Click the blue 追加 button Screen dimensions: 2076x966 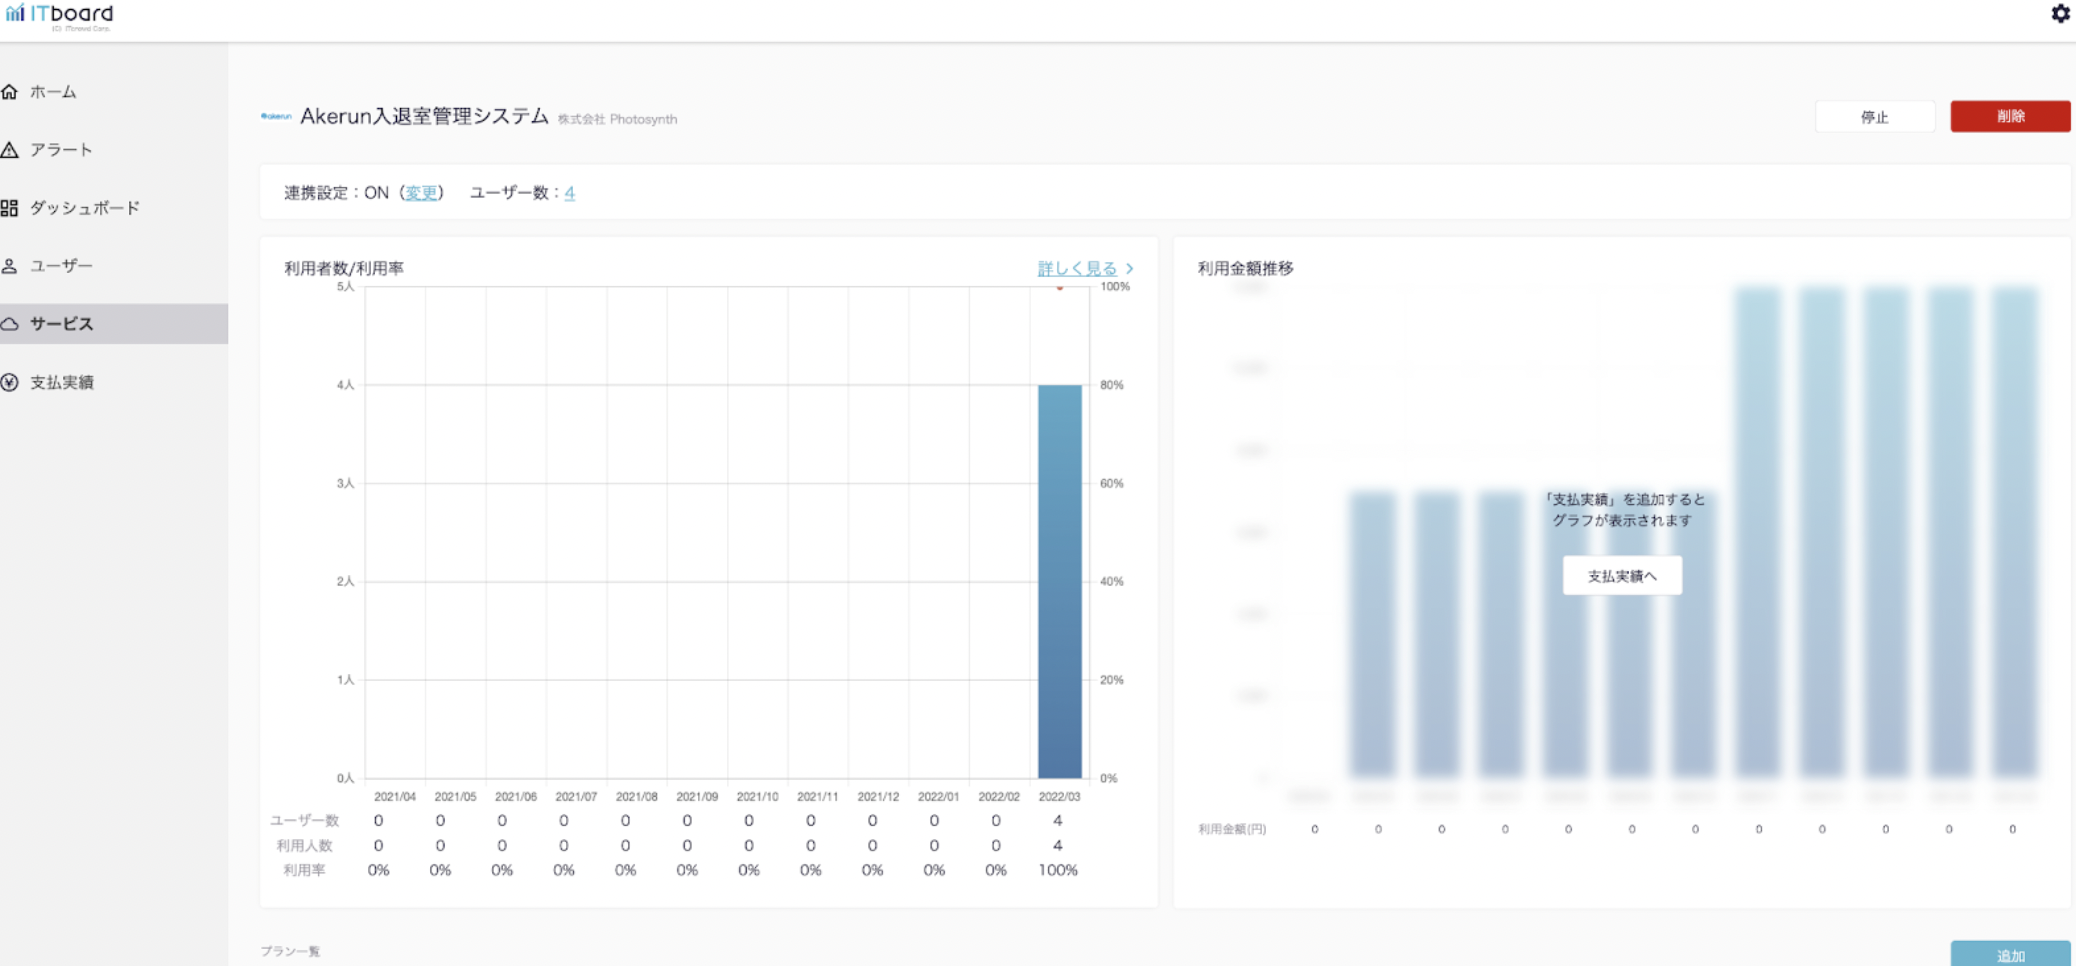click(x=2009, y=955)
